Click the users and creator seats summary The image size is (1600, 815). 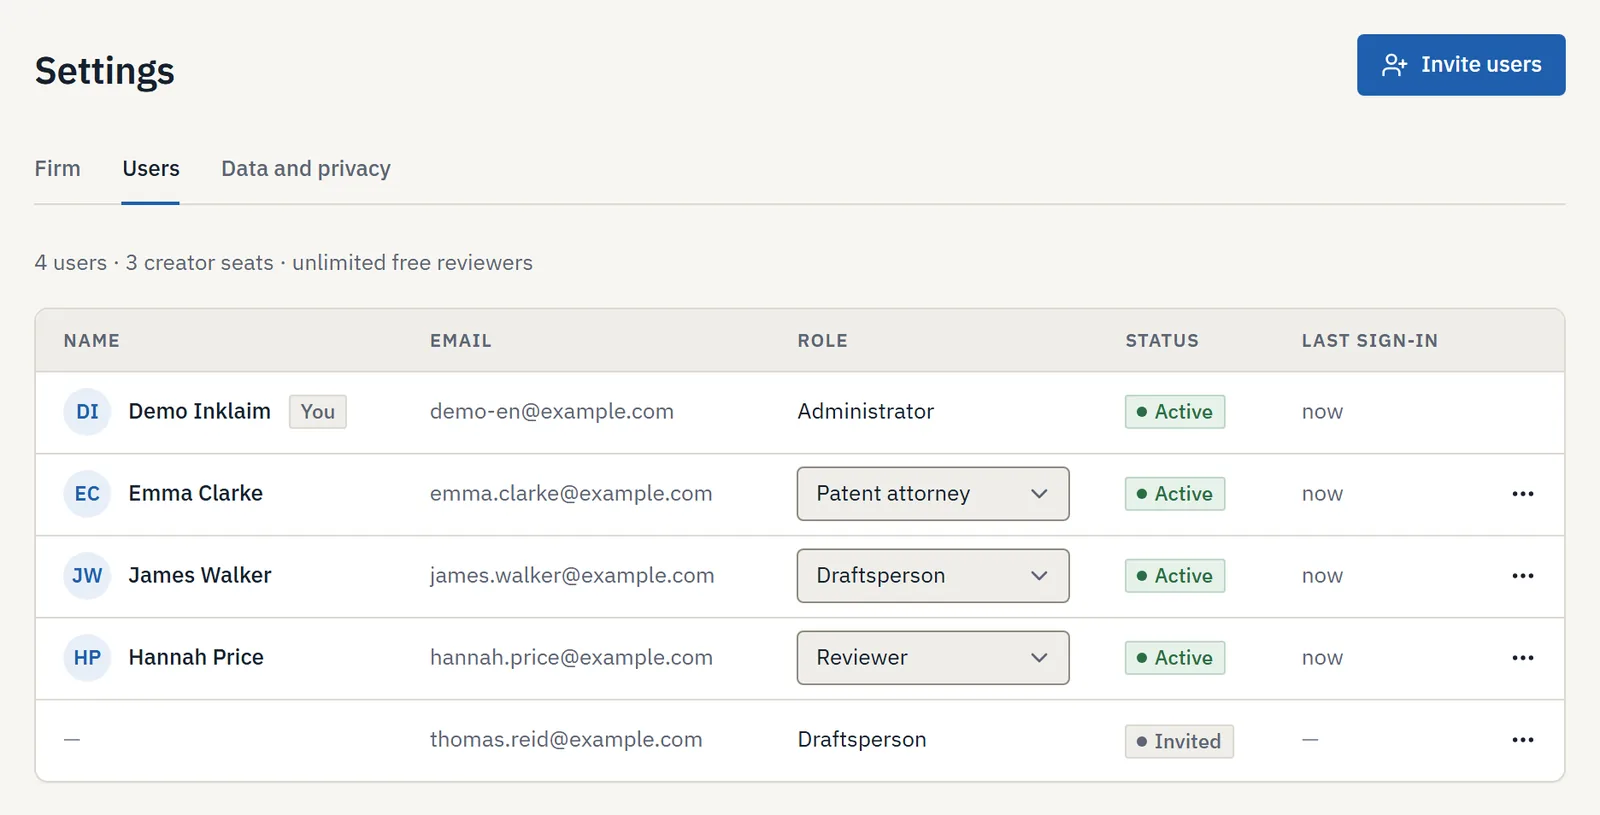coord(284,263)
